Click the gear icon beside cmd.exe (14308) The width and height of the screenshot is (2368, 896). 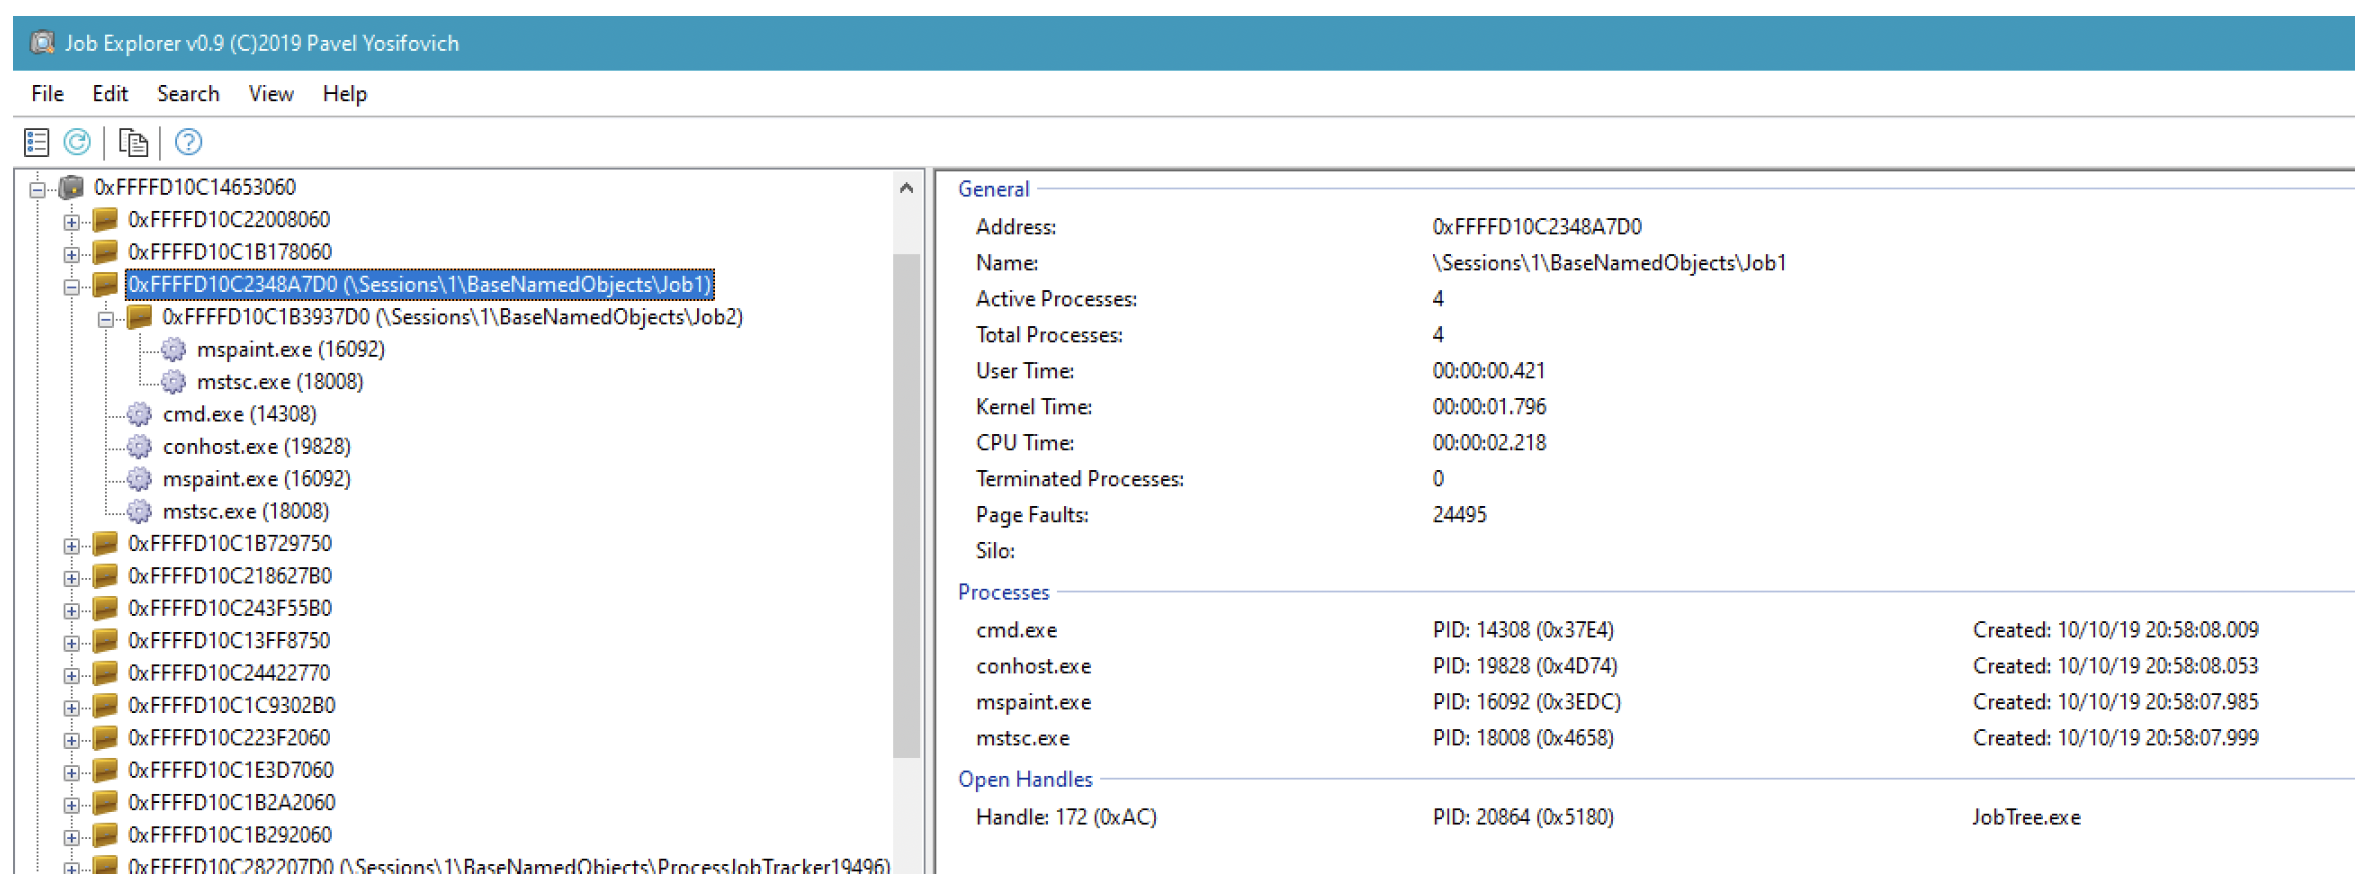tap(140, 414)
